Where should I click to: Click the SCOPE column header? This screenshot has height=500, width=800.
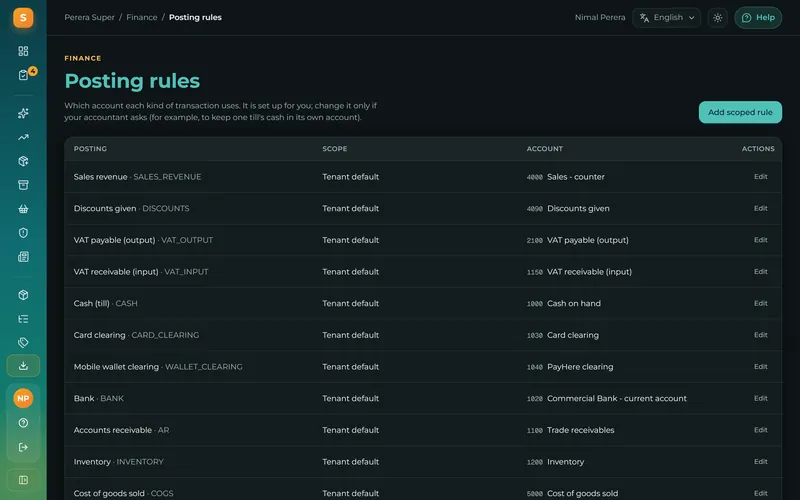[335, 148]
